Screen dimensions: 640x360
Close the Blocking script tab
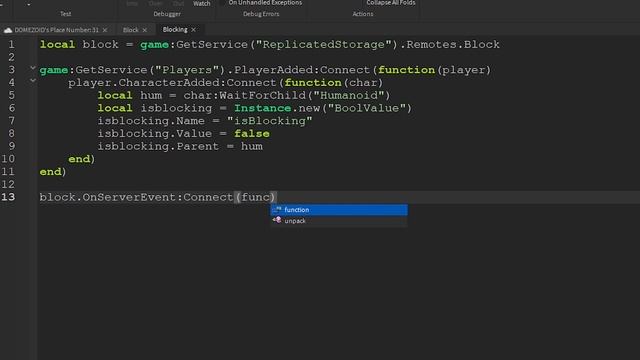(x=193, y=30)
